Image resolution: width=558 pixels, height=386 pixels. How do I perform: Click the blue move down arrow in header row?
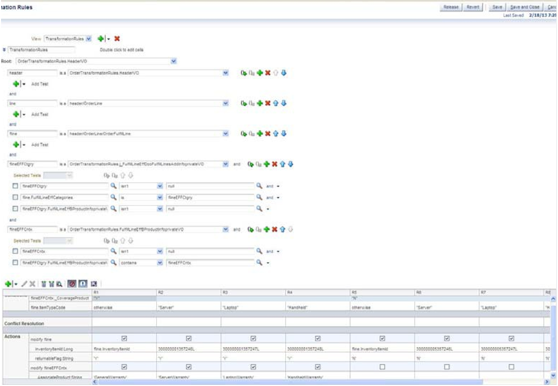[284, 73]
